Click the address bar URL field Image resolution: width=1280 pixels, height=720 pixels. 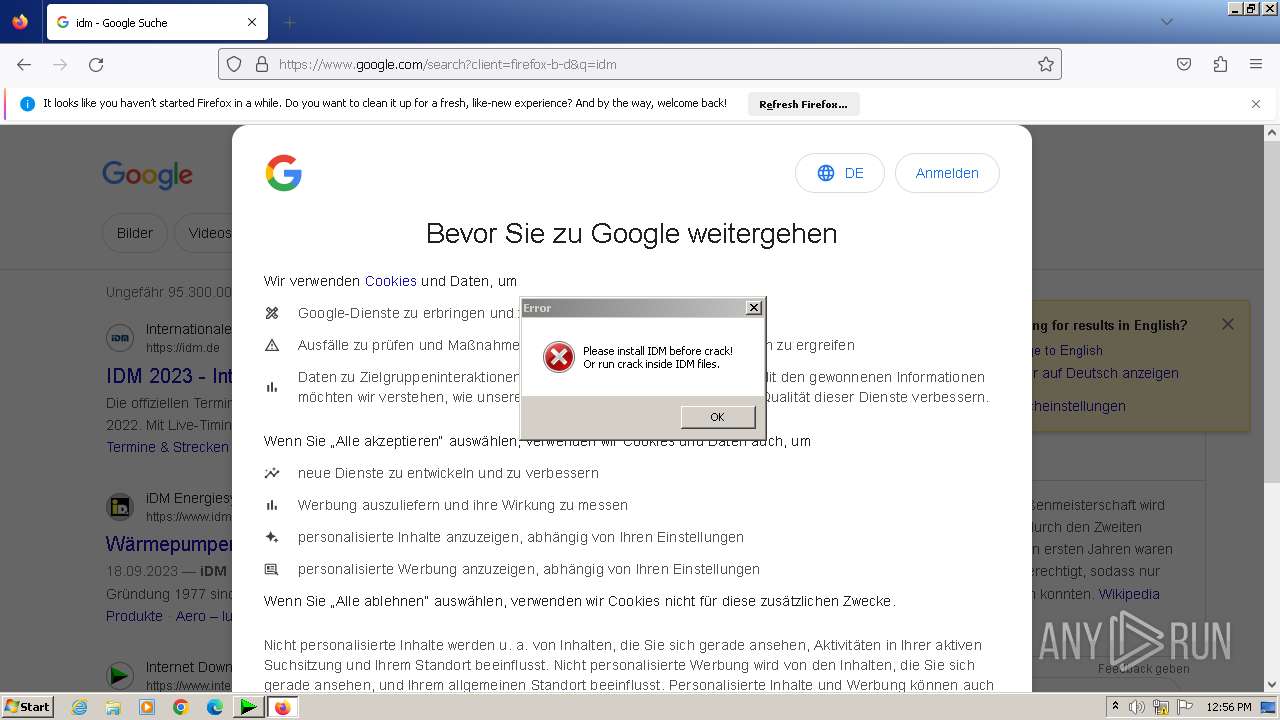(640, 64)
